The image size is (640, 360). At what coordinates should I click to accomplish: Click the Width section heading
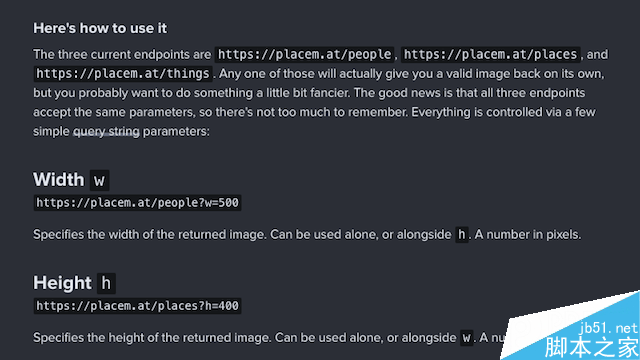click(59, 180)
